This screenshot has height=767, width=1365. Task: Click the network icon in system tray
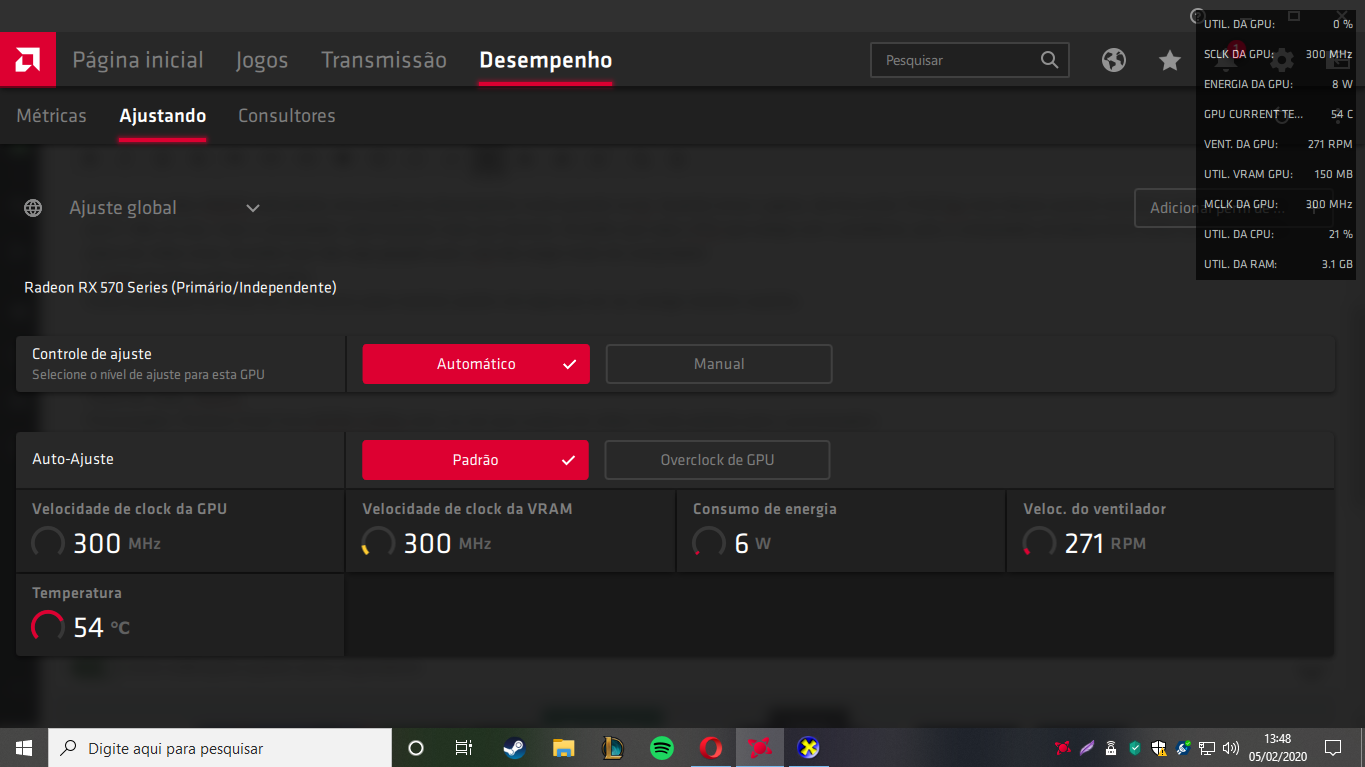[1208, 748]
